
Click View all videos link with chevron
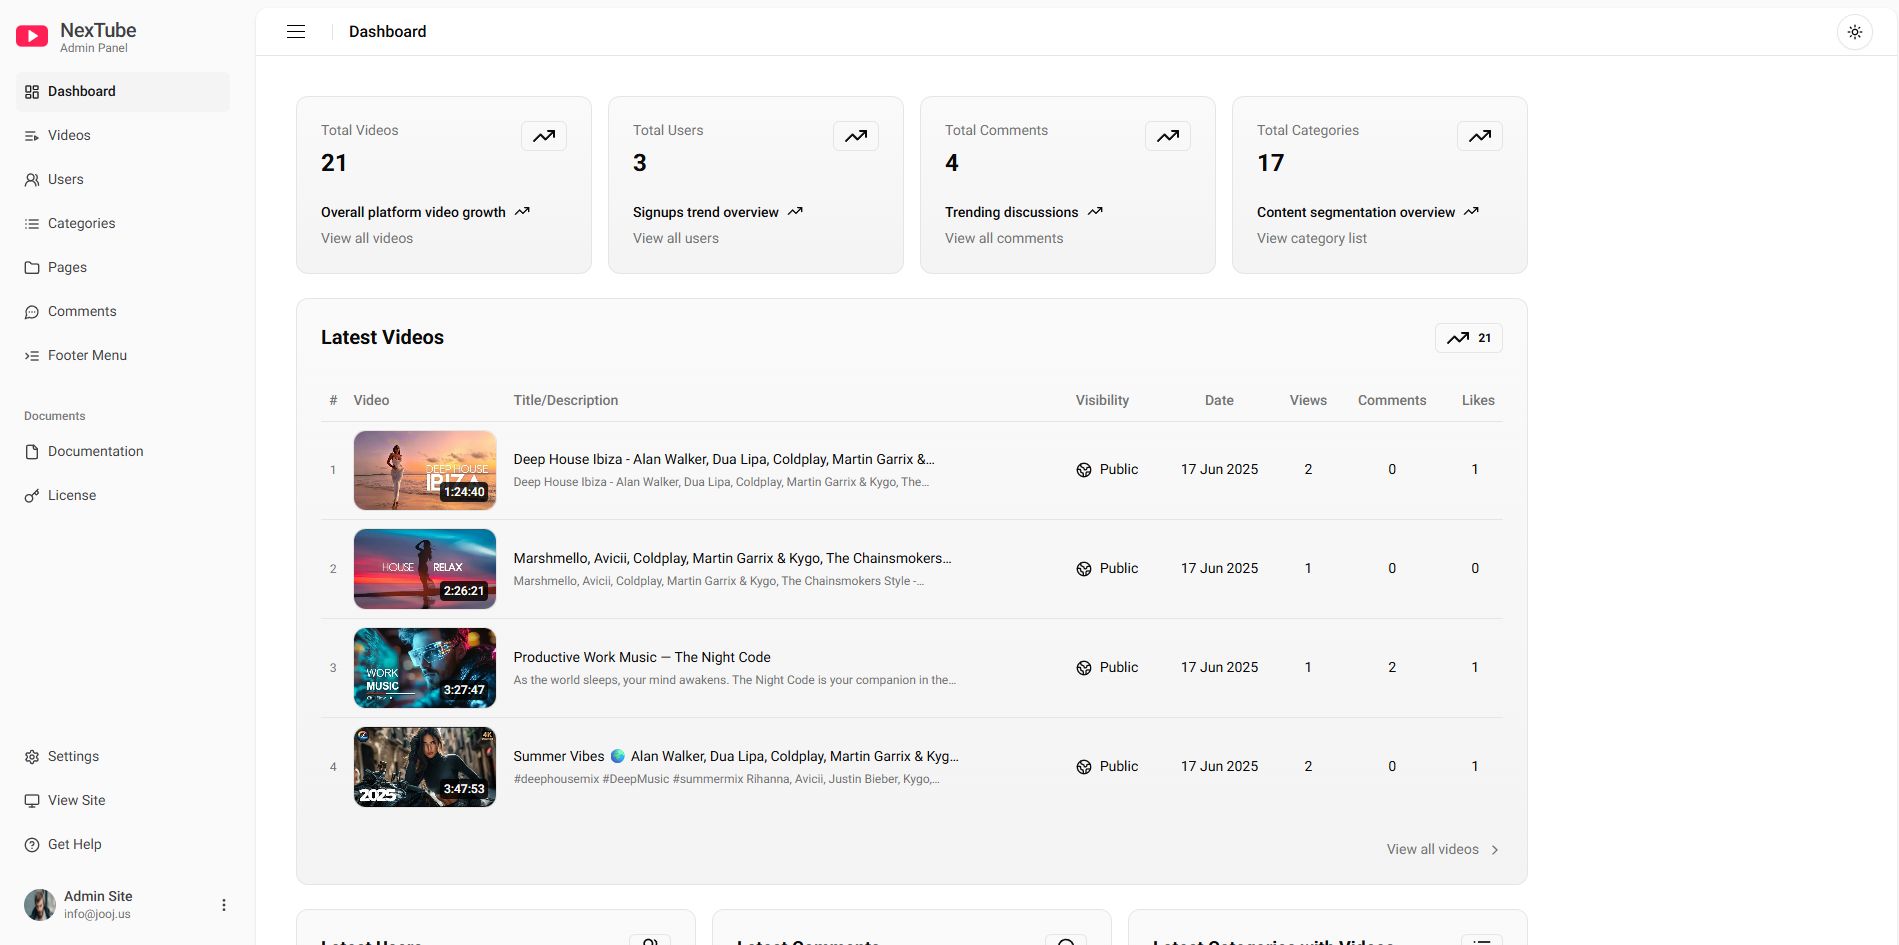coord(1442,849)
